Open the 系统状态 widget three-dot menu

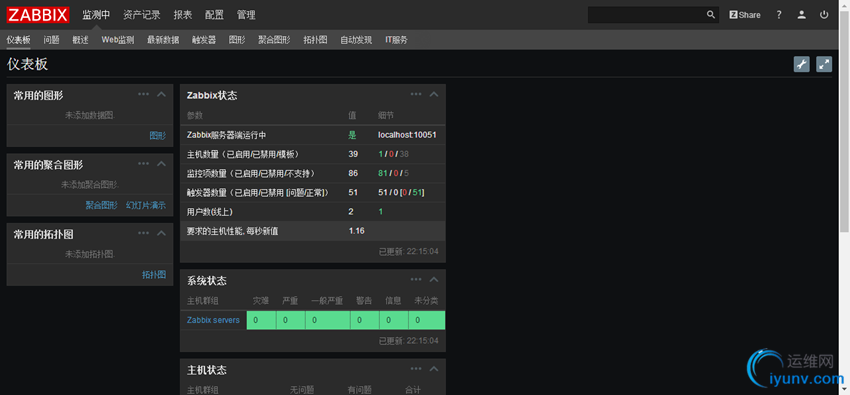(416, 280)
